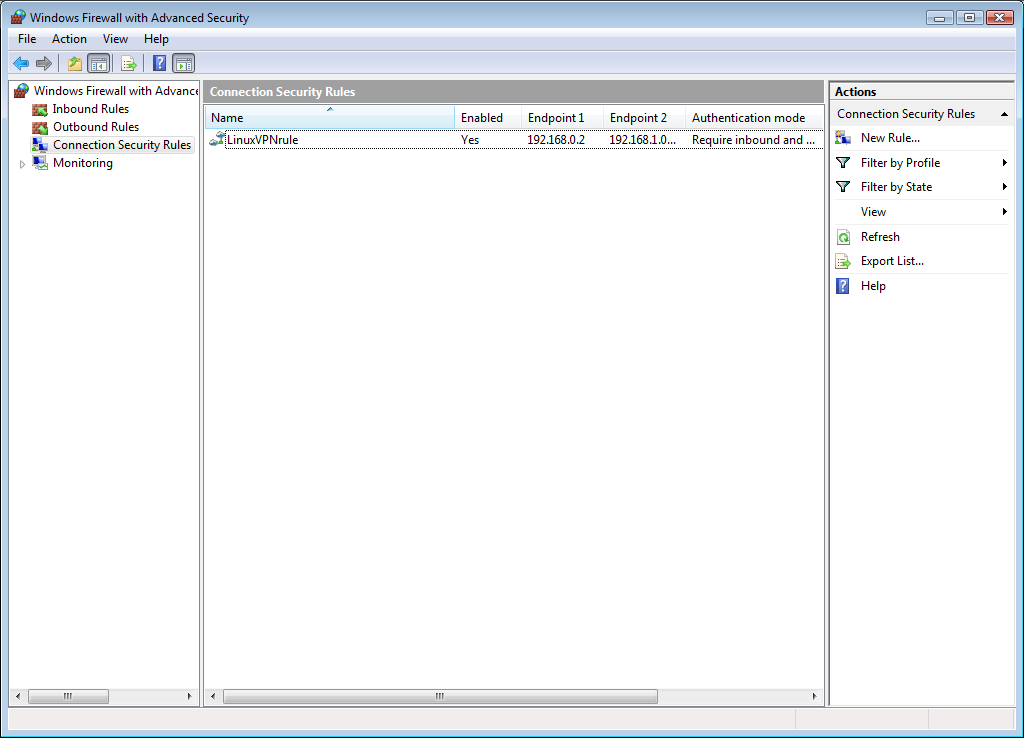Click the Connection Security Rules tree icon
The height and width of the screenshot is (738, 1024).
(40, 144)
